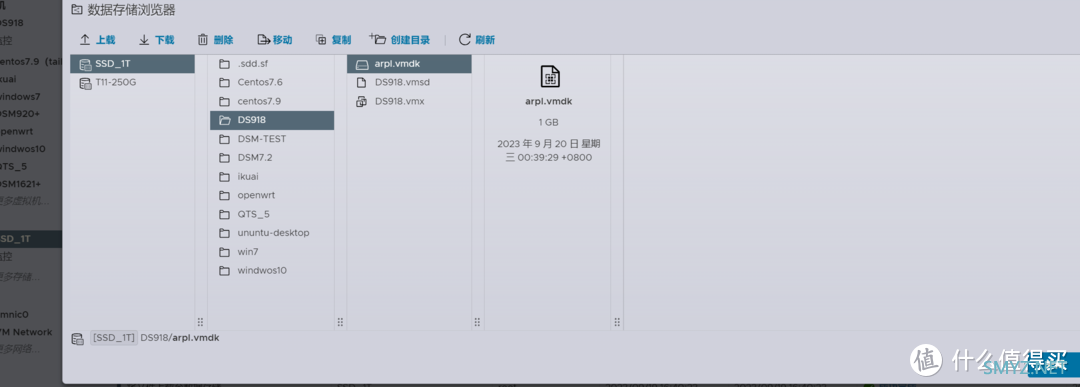Open the Centos7.6 folder

click(x=272, y=83)
